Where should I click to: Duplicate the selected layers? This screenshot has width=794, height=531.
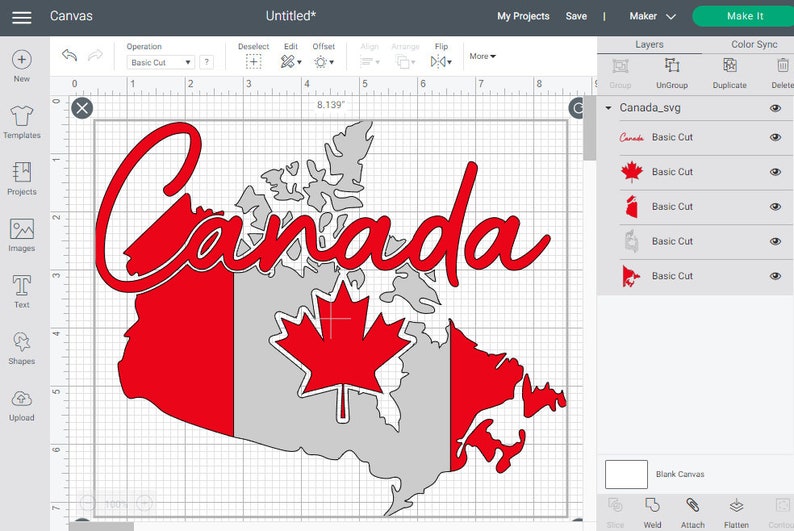point(730,73)
